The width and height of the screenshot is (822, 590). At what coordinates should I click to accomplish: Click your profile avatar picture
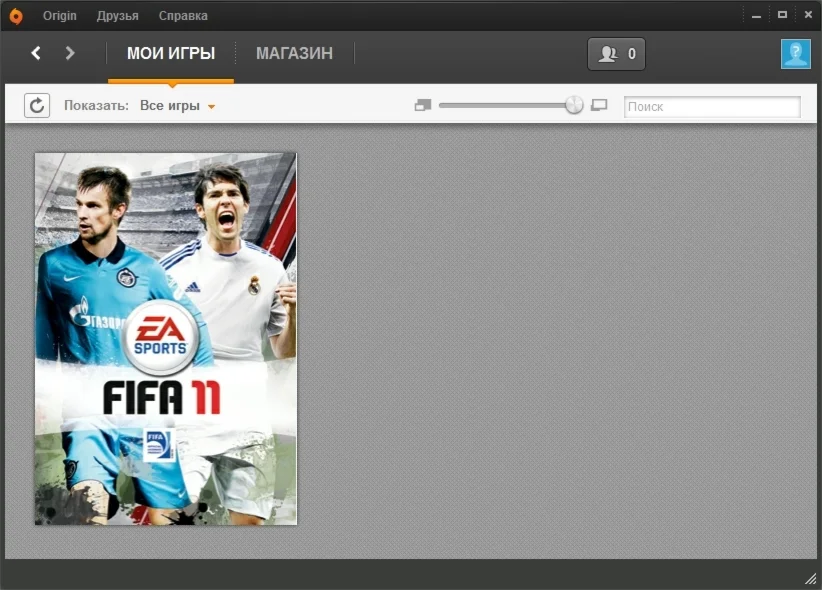795,54
